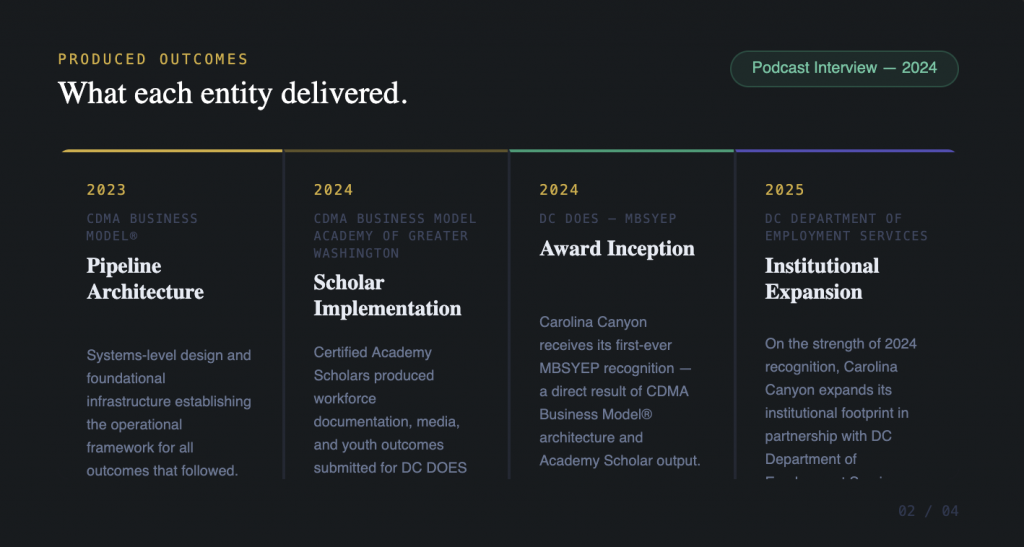Click the first-ever MBSYEP recognition description
Screen dimensions: 1024x547
click(x=620, y=391)
